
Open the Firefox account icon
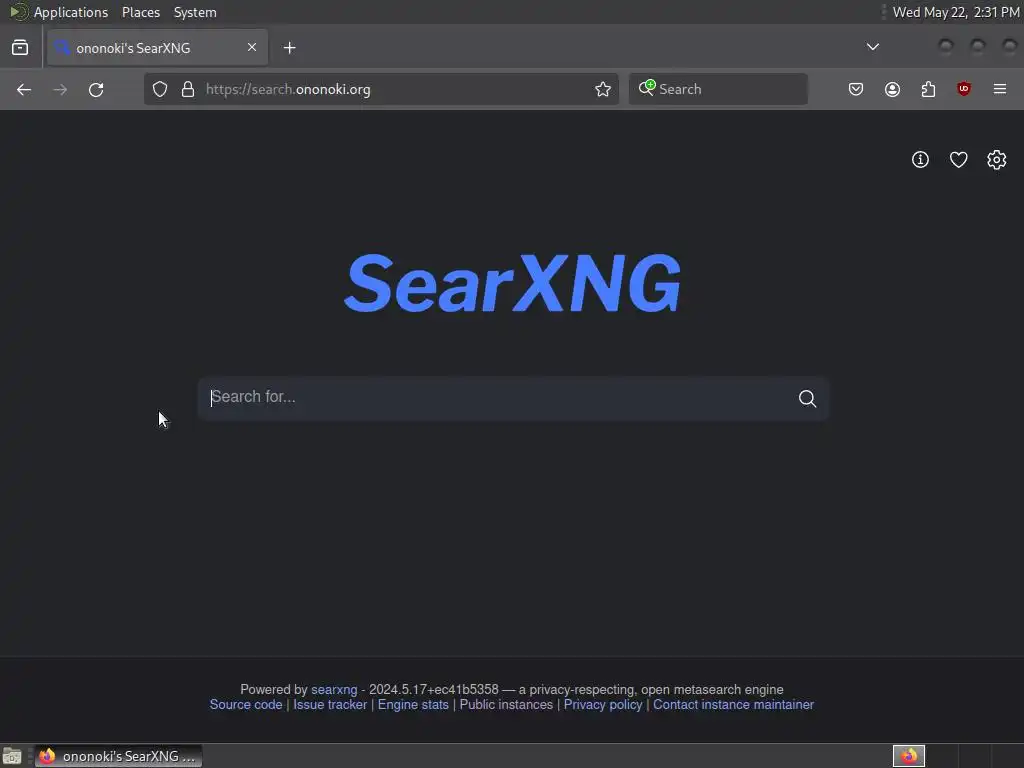pyautogui.click(x=892, y=89)
